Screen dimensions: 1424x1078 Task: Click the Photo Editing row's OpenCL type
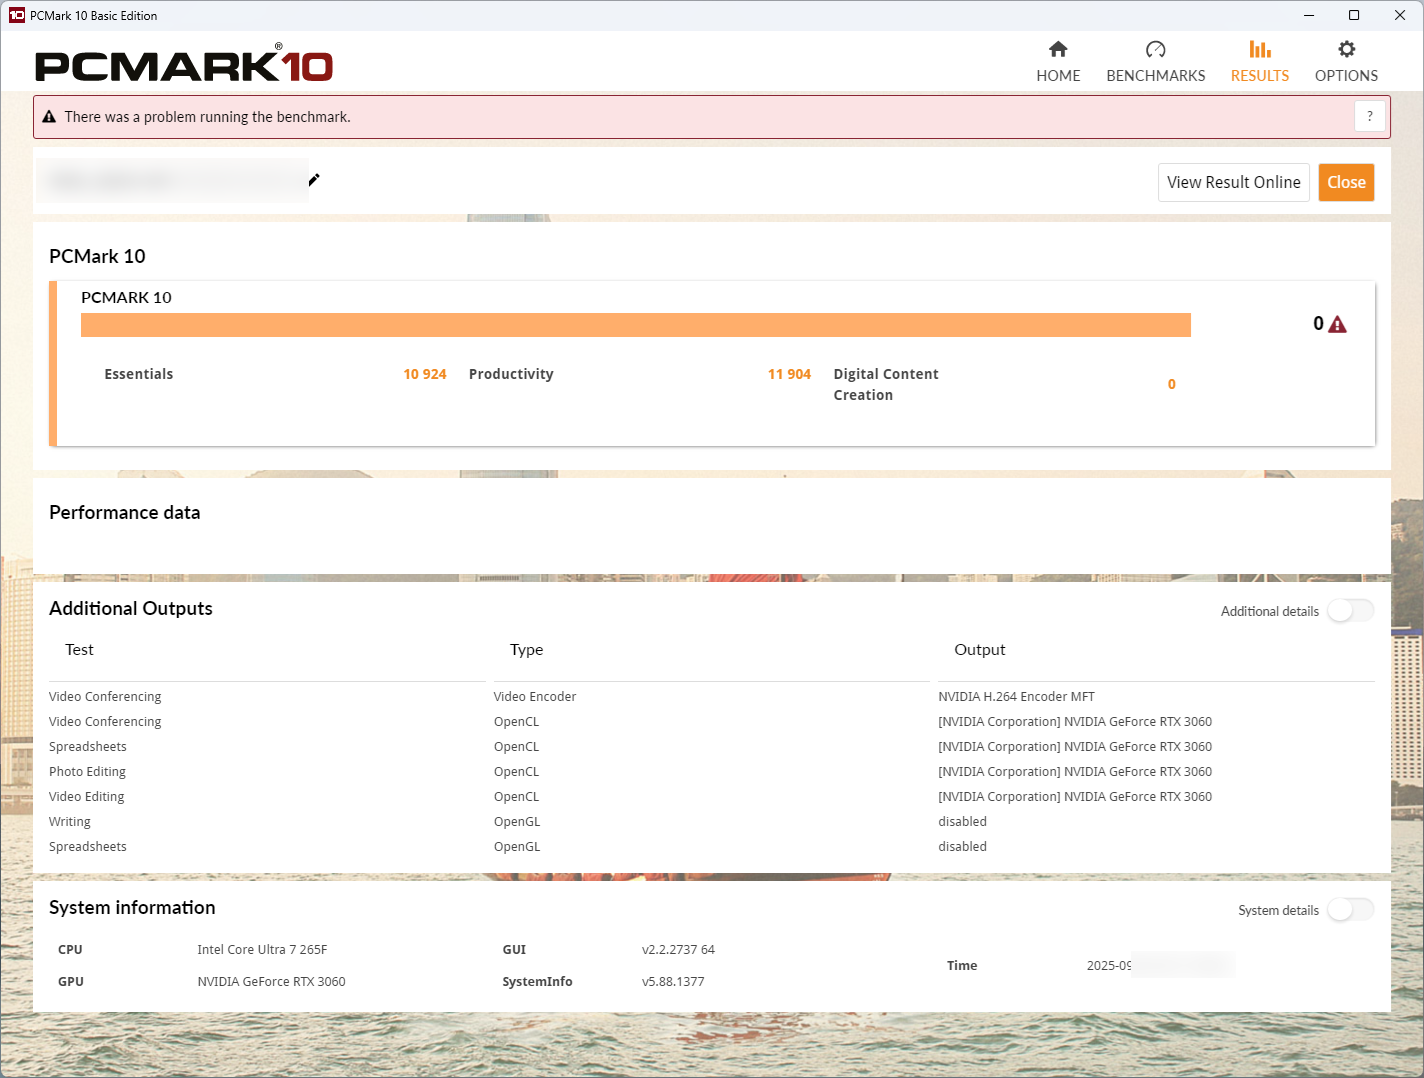pyautogui.click(x=516, y=772)
